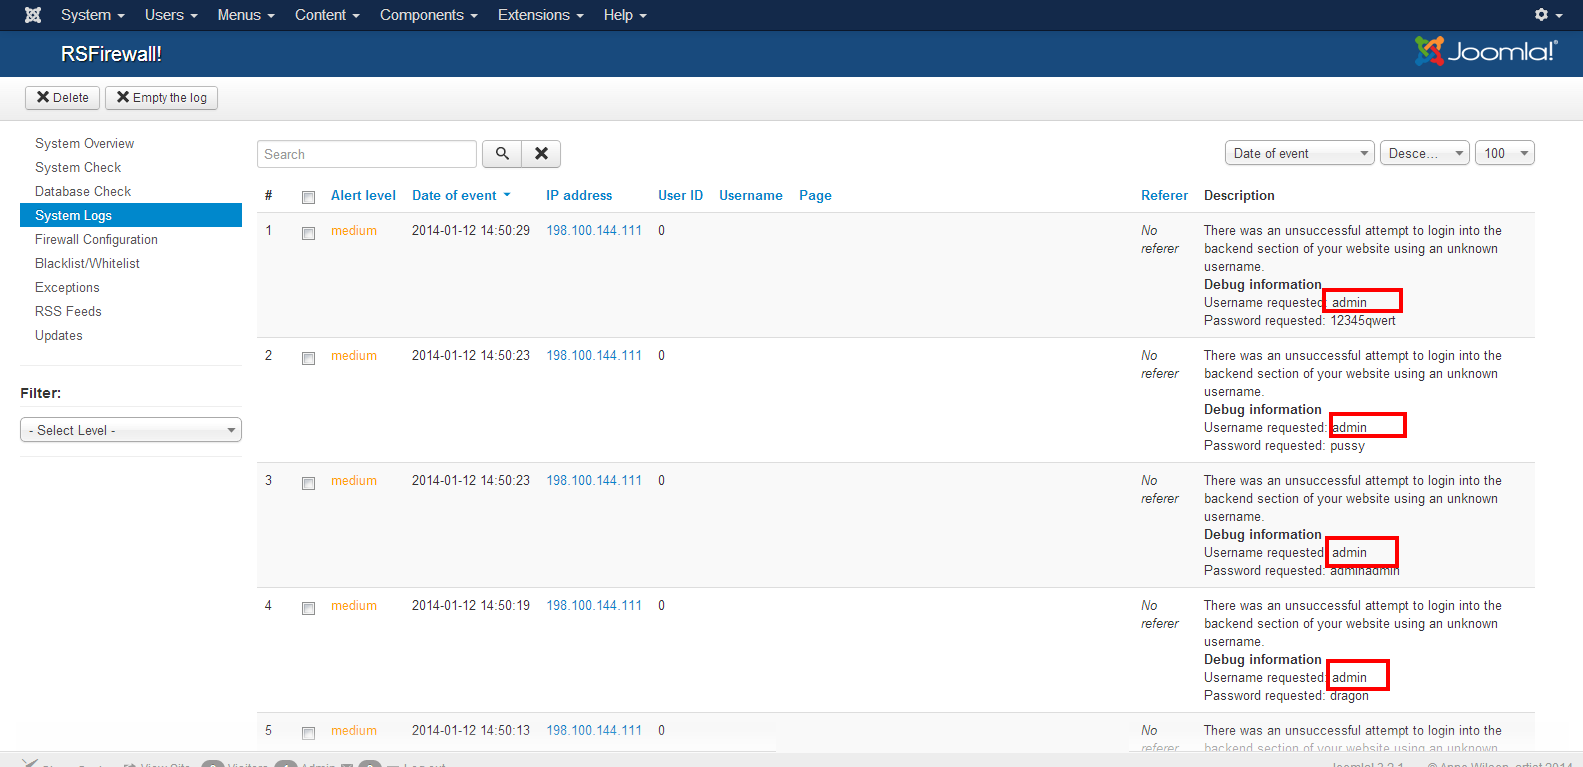Sort by IP address column
The width and height of the screenshot is (1583, 767).
pos(579,195)
